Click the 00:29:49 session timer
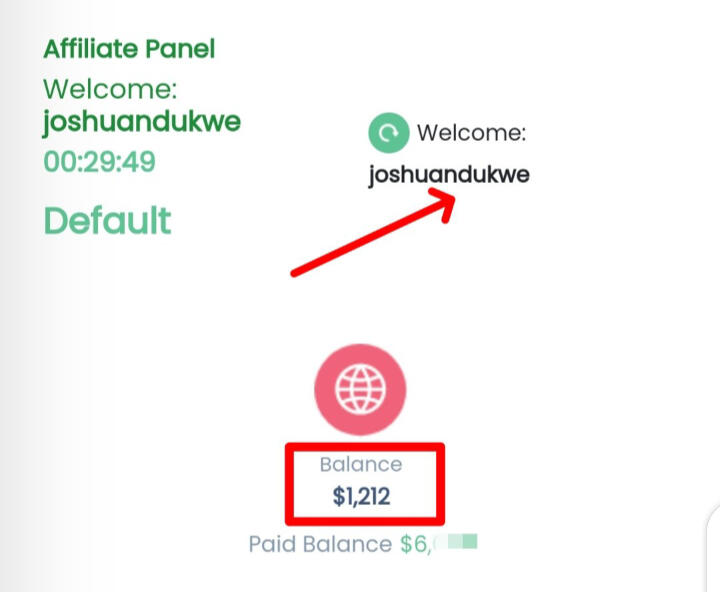 (x=99, y=161)
